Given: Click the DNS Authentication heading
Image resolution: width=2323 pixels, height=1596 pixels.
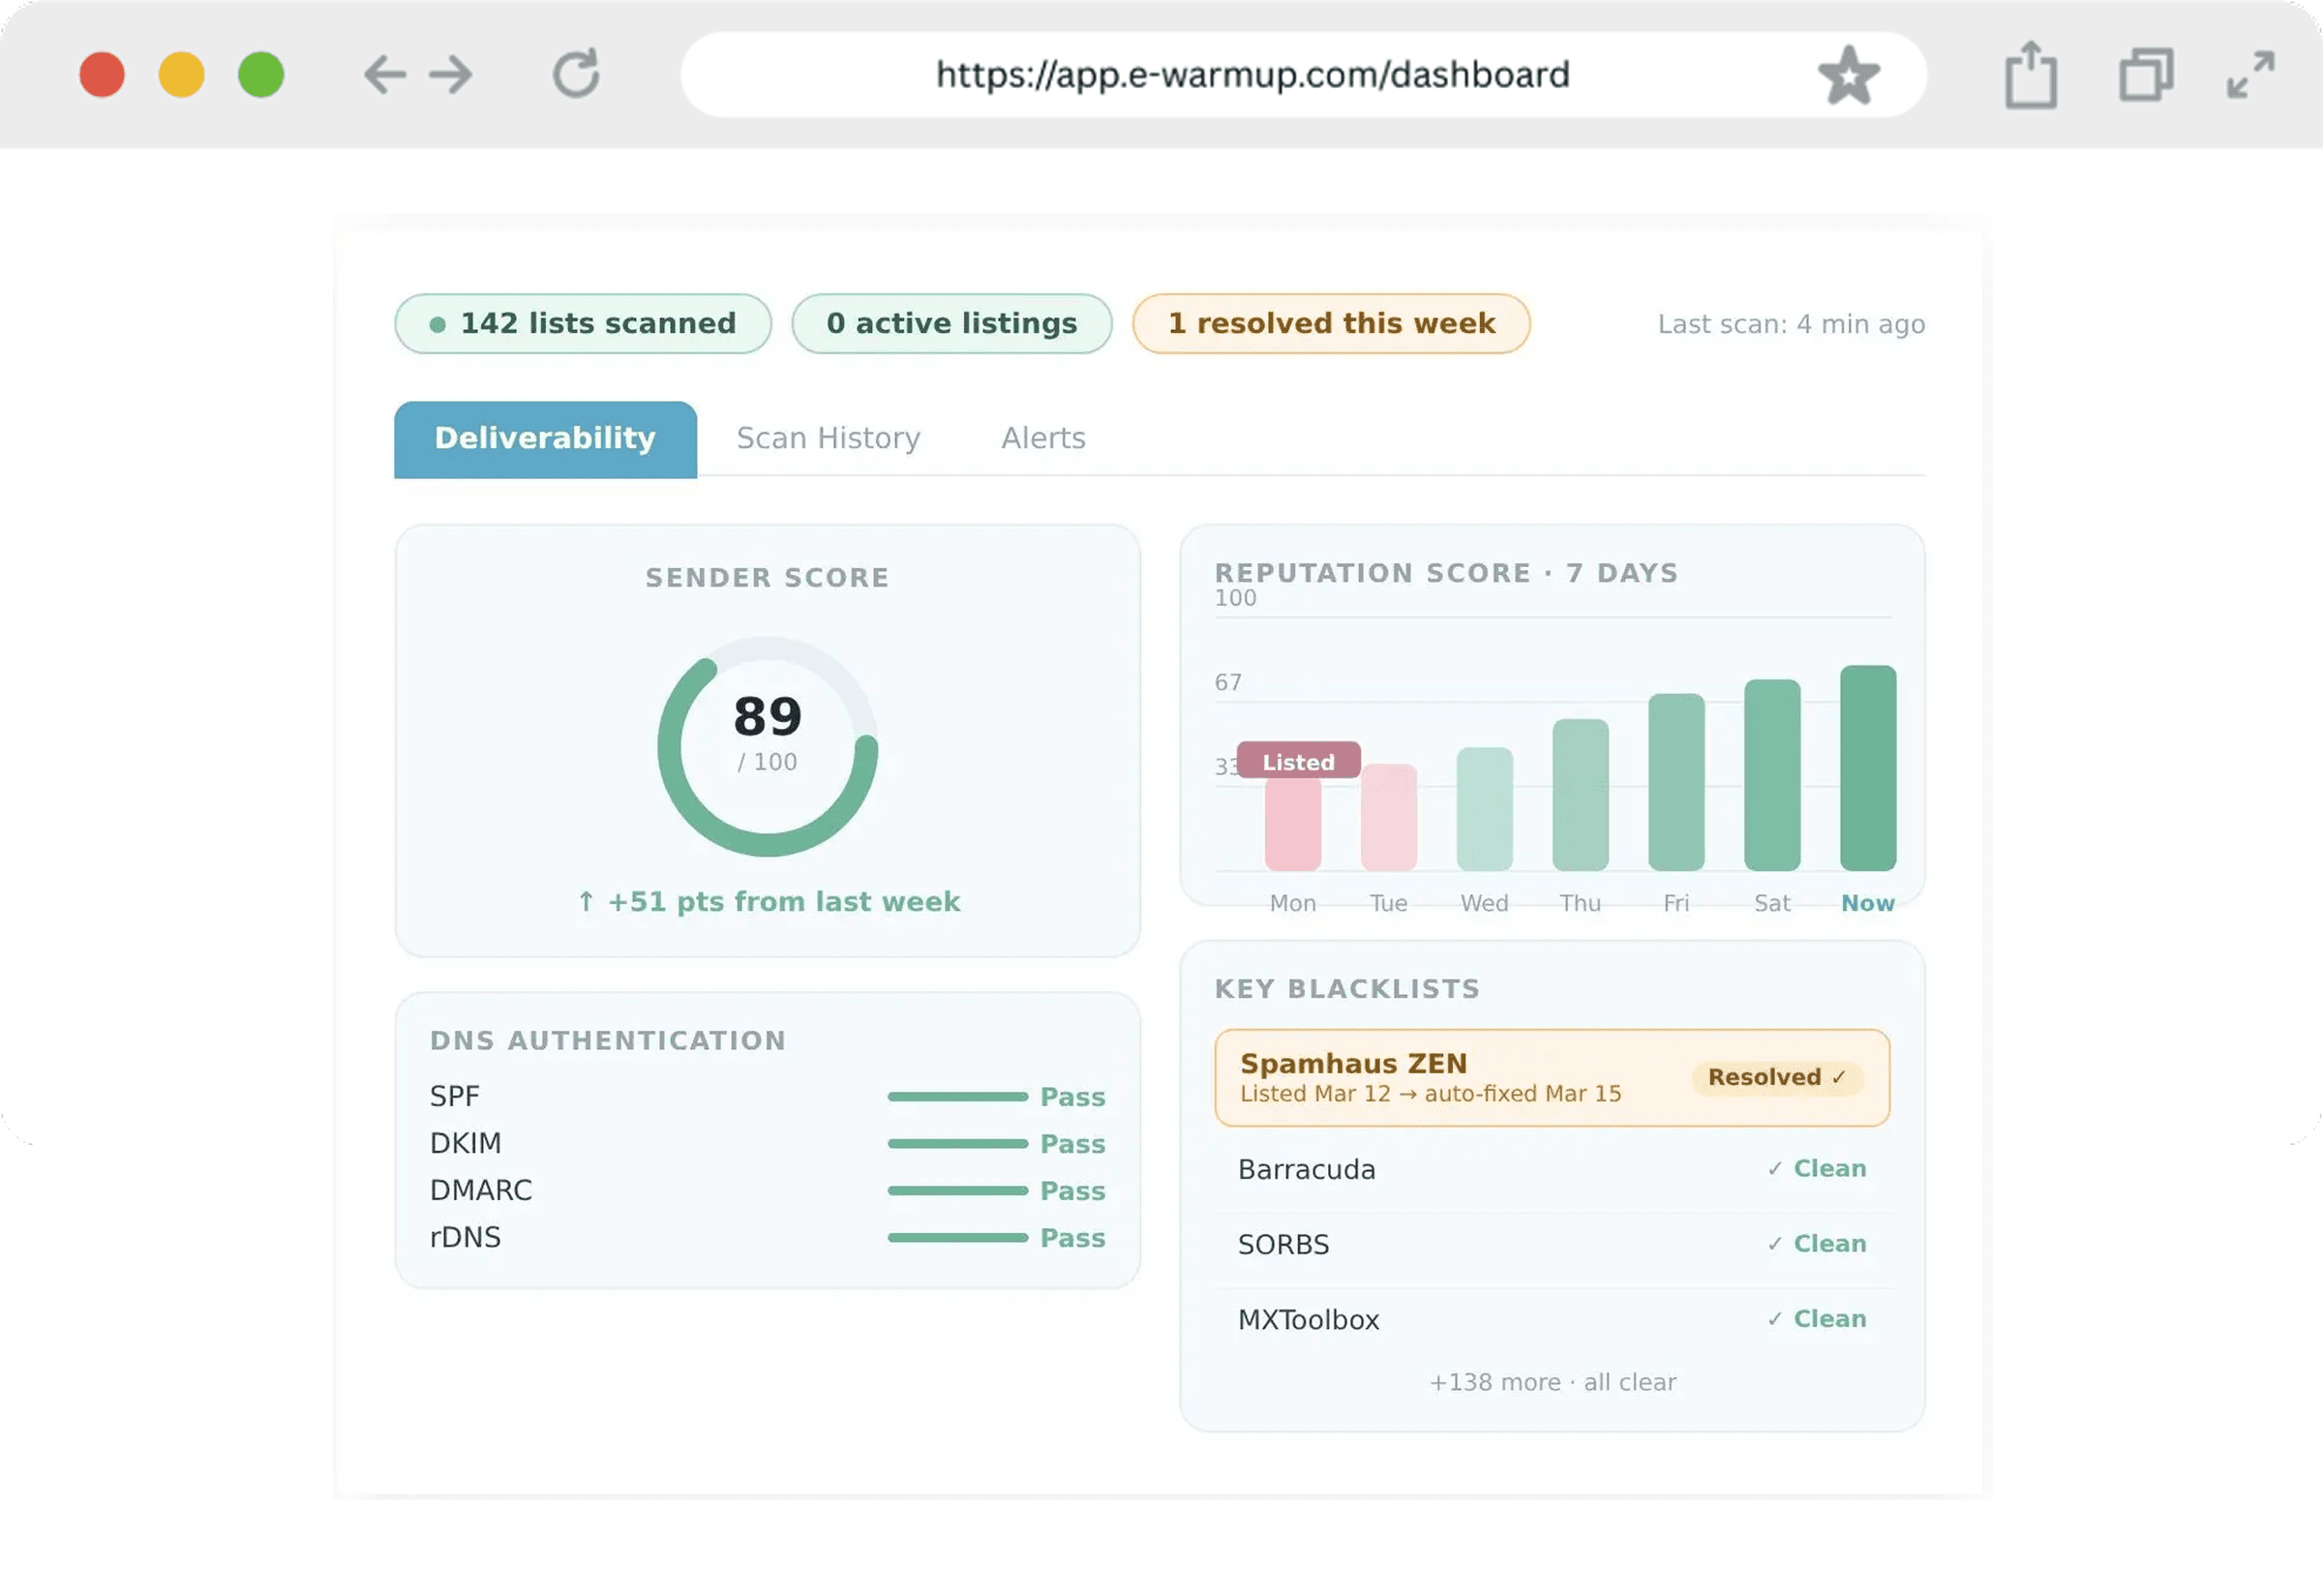Looking at the screenshot, I should click(x=608, y=1041).
